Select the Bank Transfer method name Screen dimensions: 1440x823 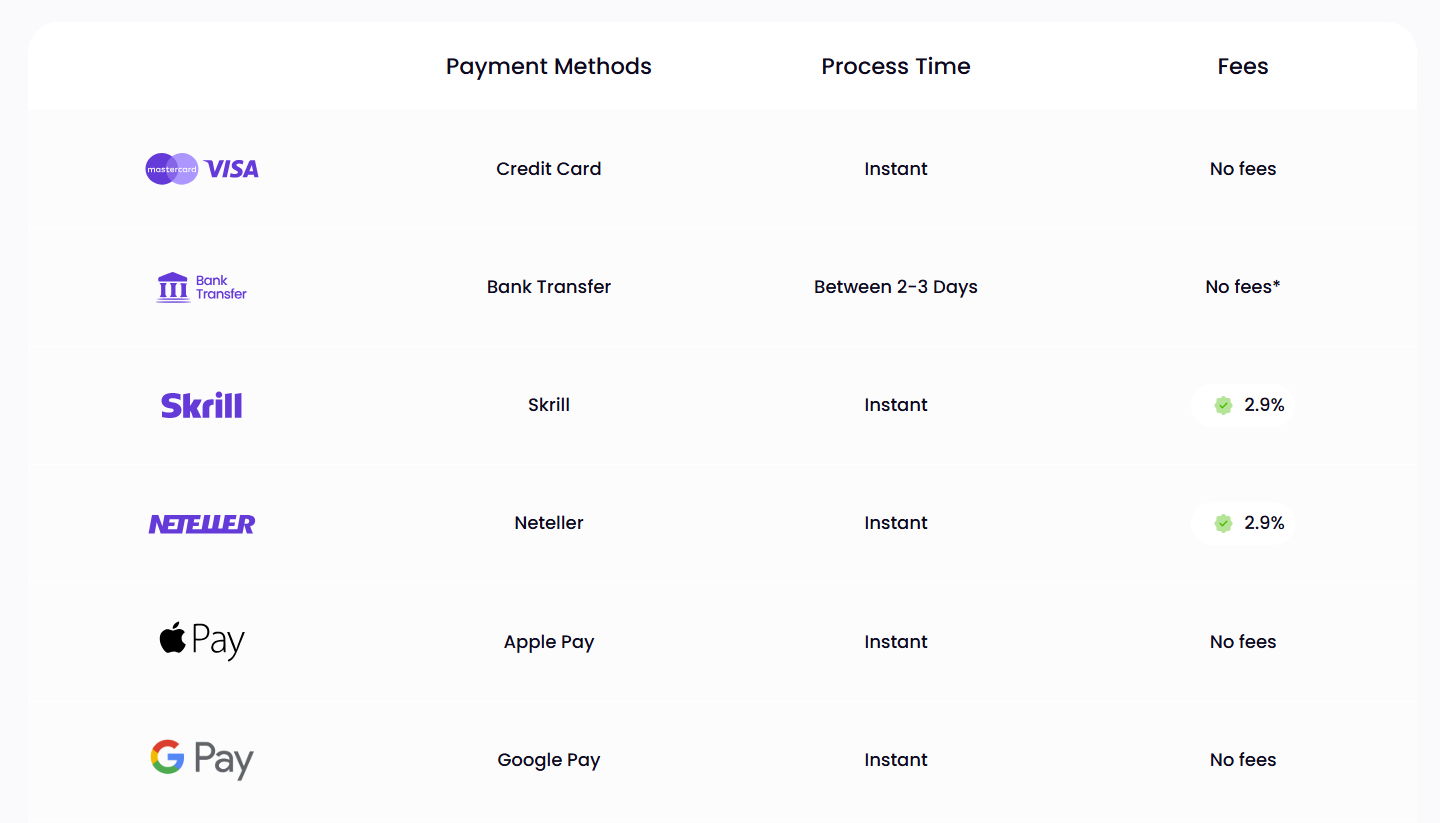(548, 287)
